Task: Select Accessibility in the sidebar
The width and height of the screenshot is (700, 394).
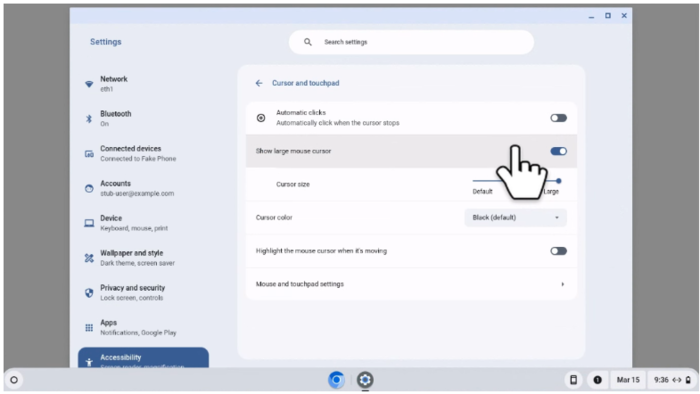Action: pyautogui.click(x=143, y=358)
